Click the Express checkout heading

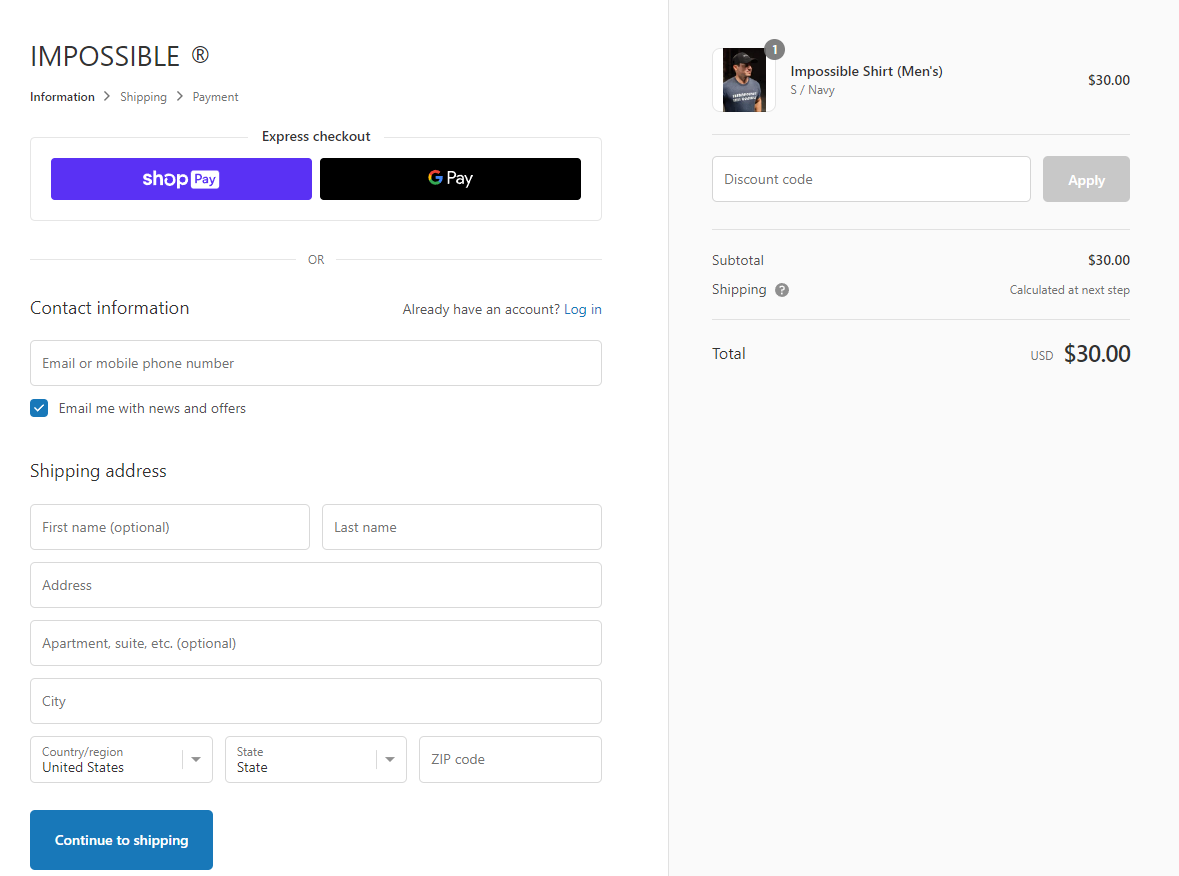click(316, 136)
